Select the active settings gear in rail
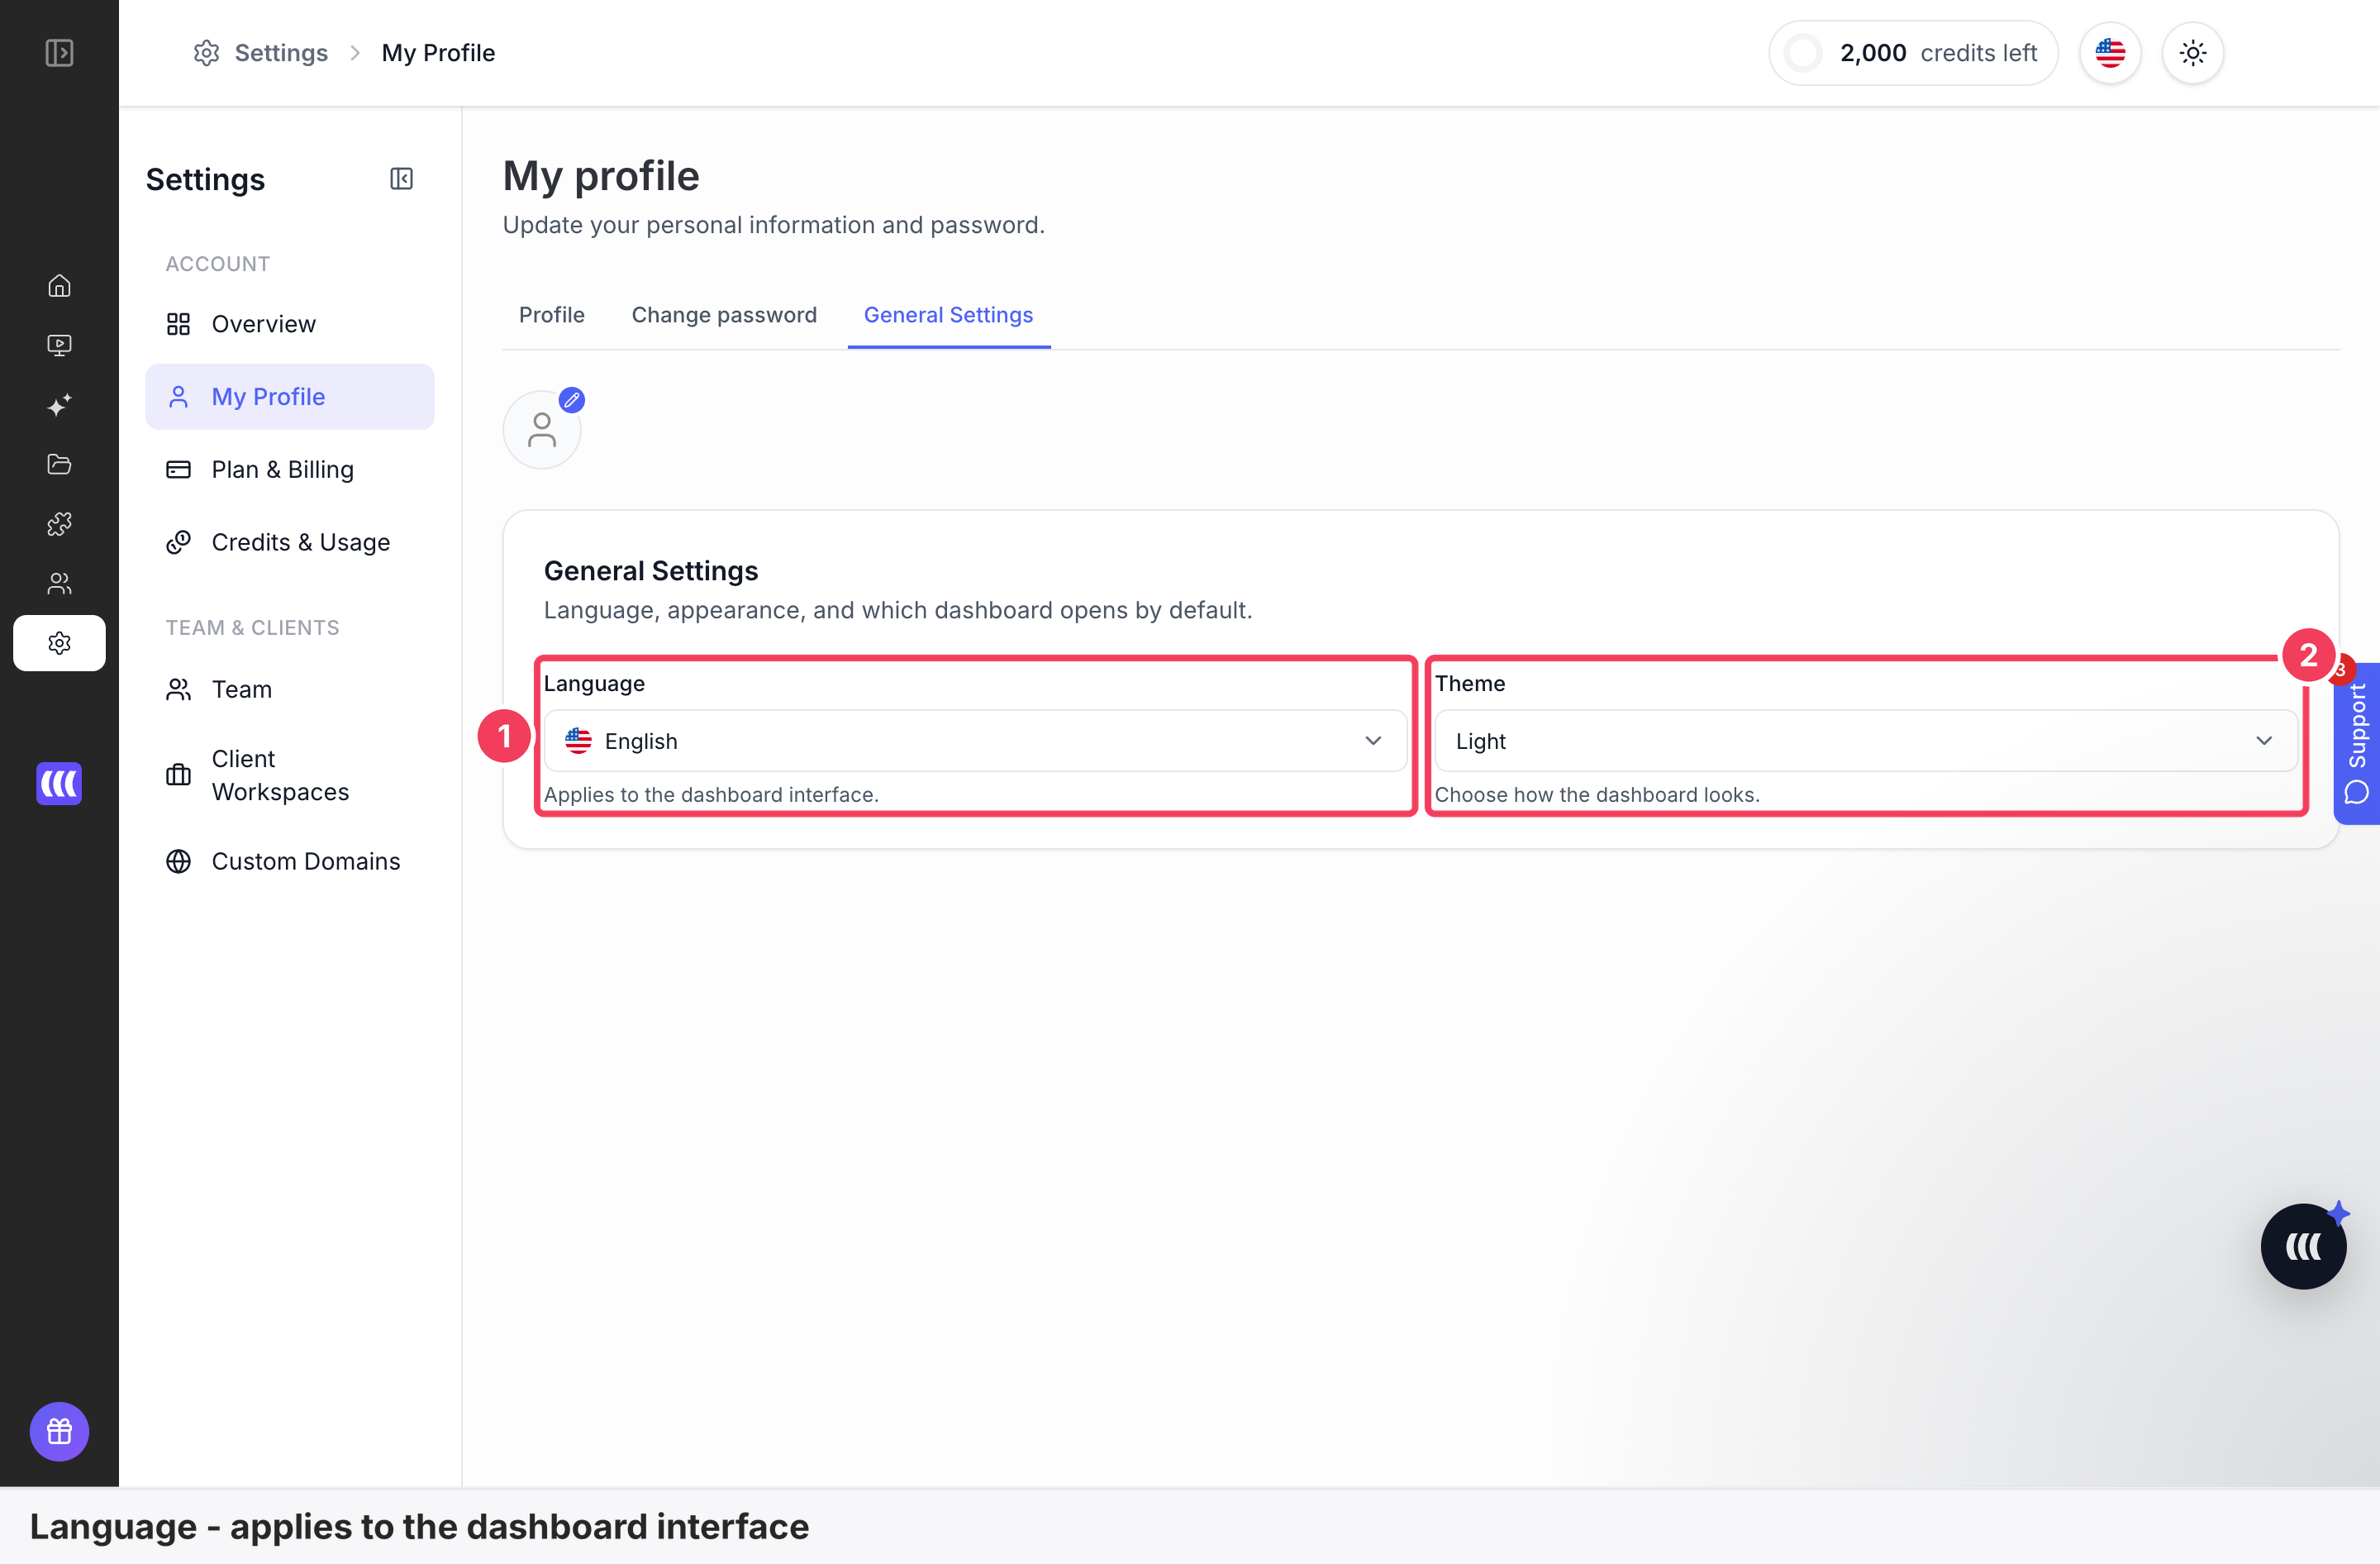The width and height of the screenshot is (2380, 1564). [x=59, y=643]
